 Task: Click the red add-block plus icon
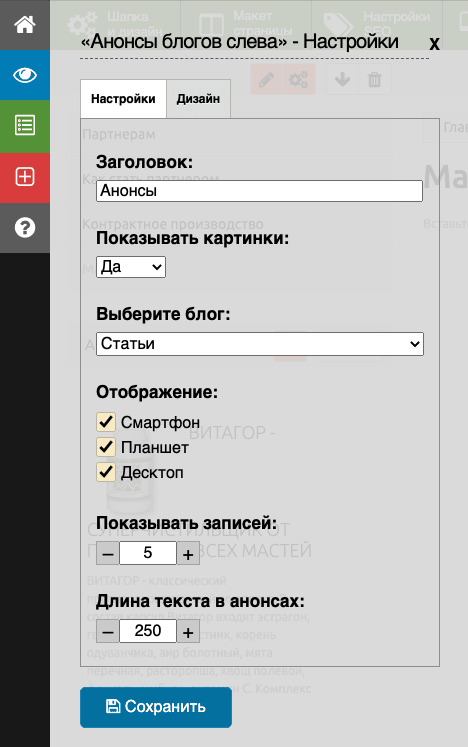tap(25, 177)
